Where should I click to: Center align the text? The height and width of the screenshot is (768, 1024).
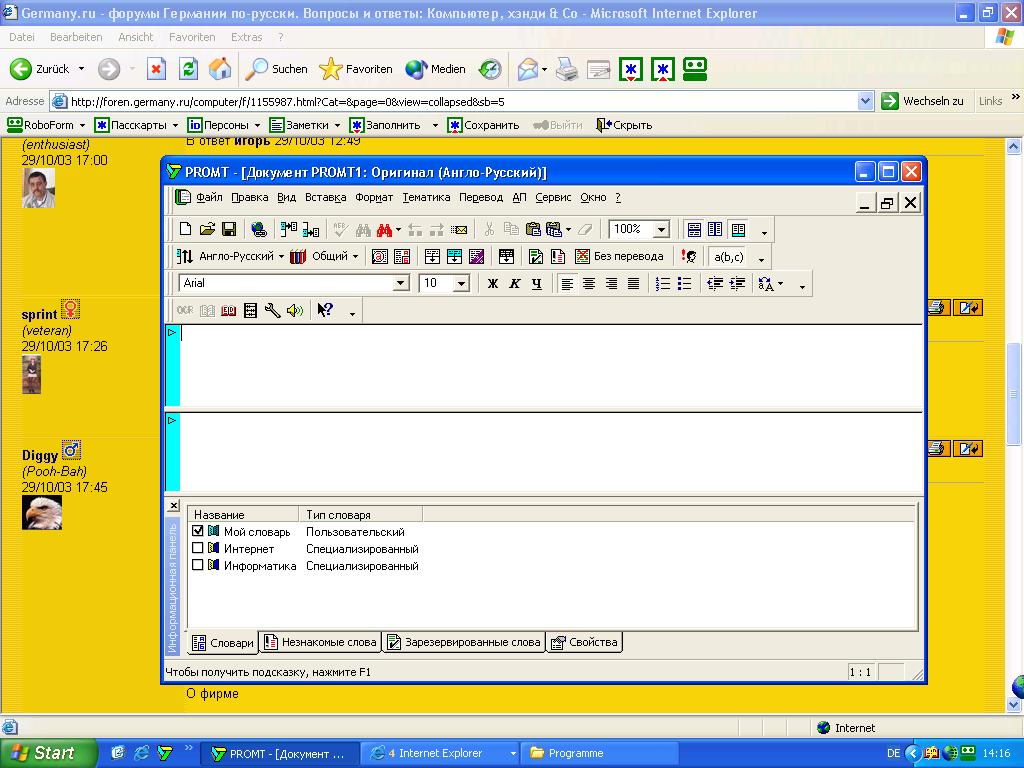tap(589, 283)
